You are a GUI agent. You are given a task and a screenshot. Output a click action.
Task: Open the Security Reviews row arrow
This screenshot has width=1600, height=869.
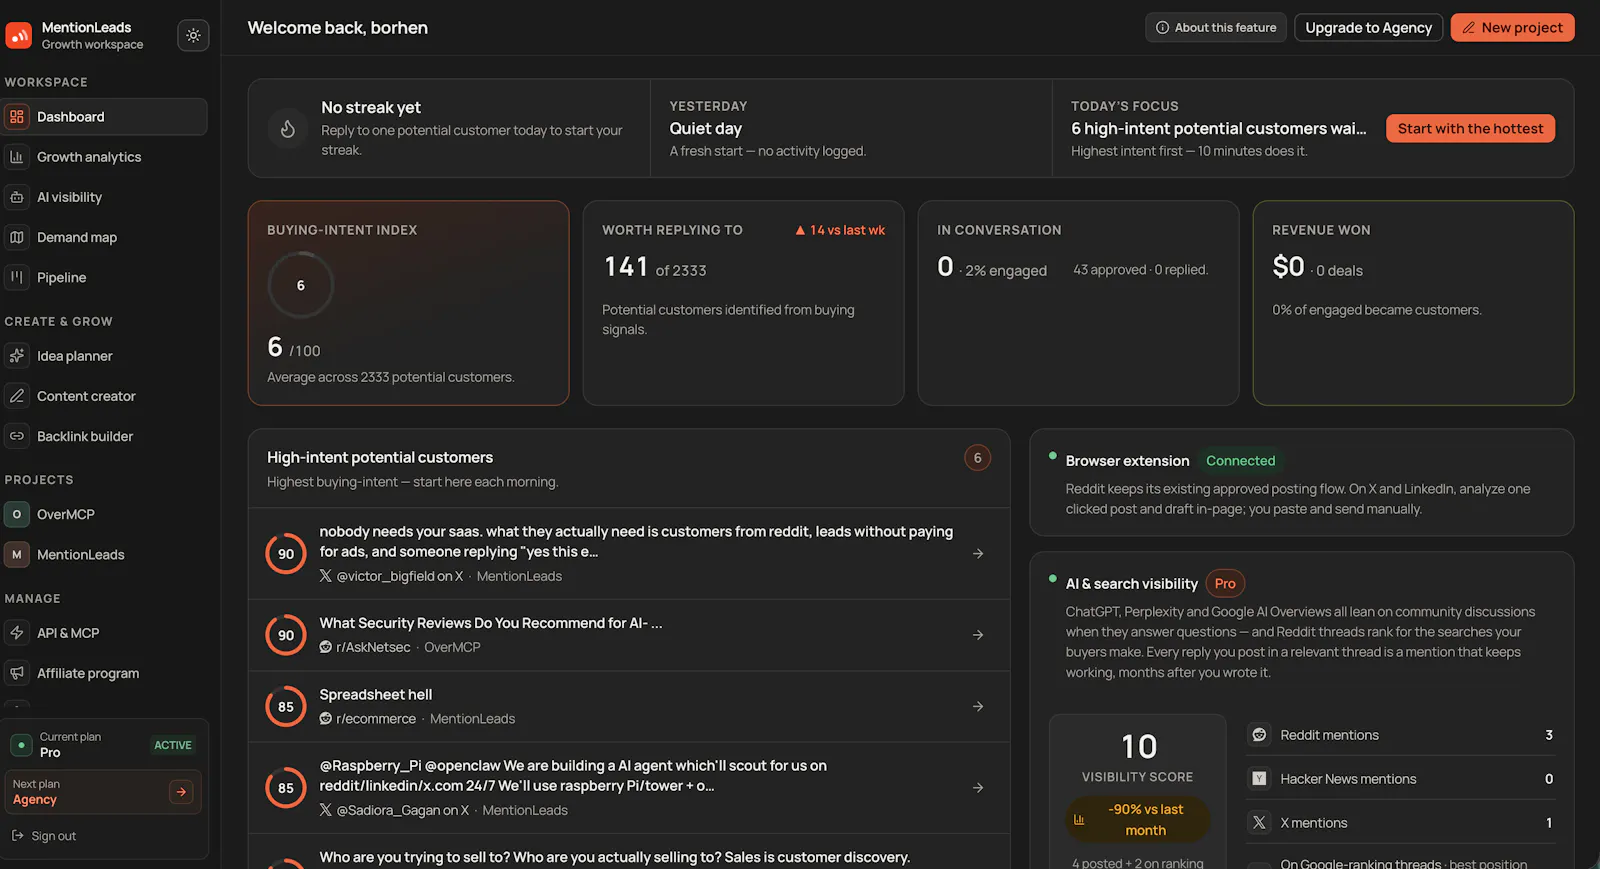tap(978, 635)
